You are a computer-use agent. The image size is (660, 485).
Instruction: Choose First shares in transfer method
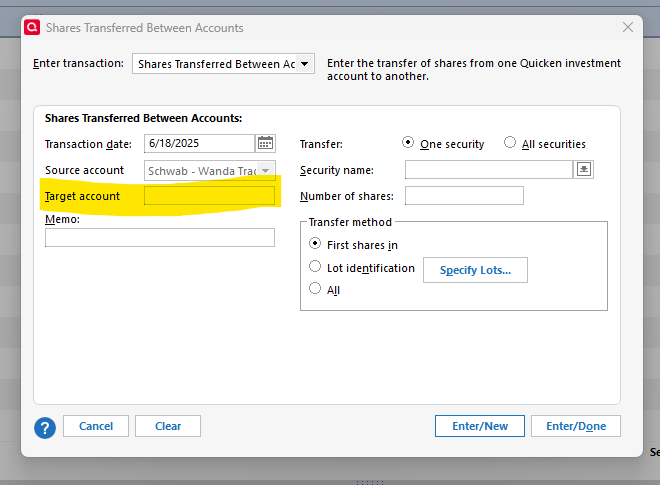[x=315, y=243]
